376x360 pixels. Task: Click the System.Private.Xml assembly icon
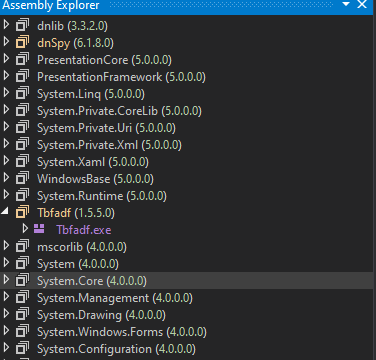point(22,145)
